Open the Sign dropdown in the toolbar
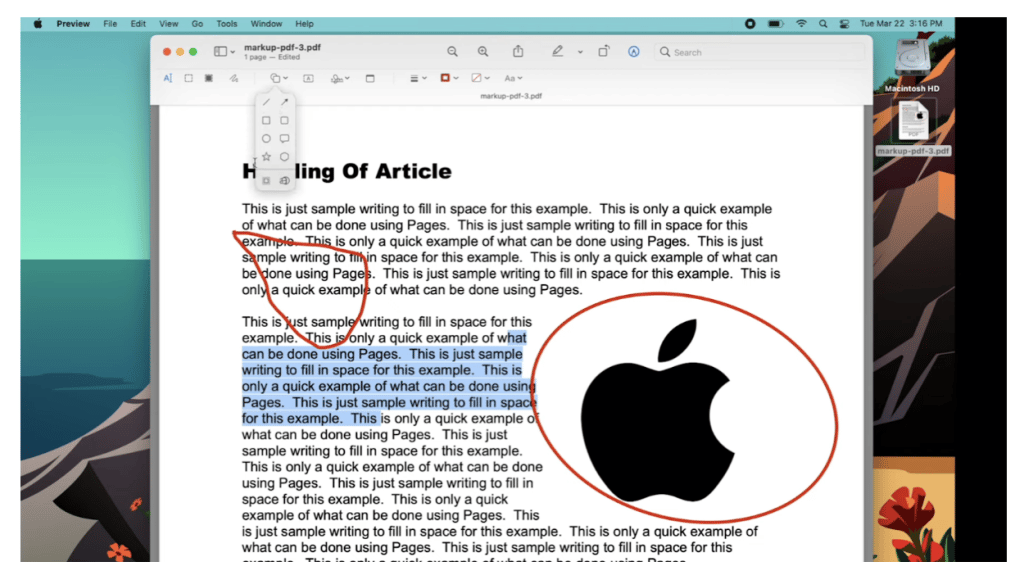 pyautogui.click(x=340, y=78)
